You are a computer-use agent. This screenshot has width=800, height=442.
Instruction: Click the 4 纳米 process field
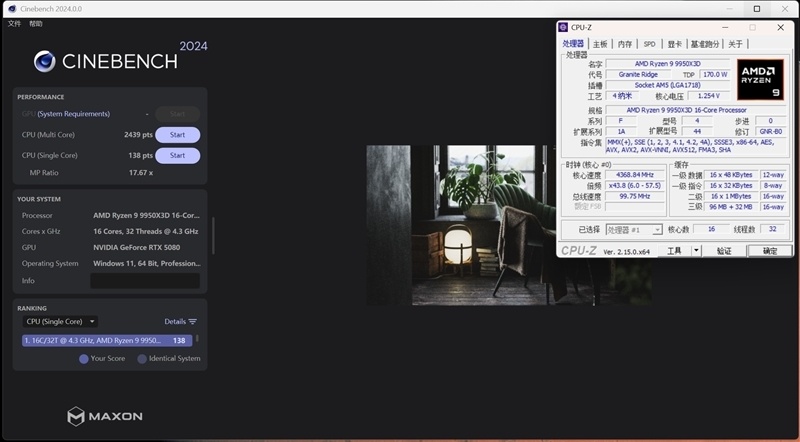pyautogui.click(x=621, y=96)
